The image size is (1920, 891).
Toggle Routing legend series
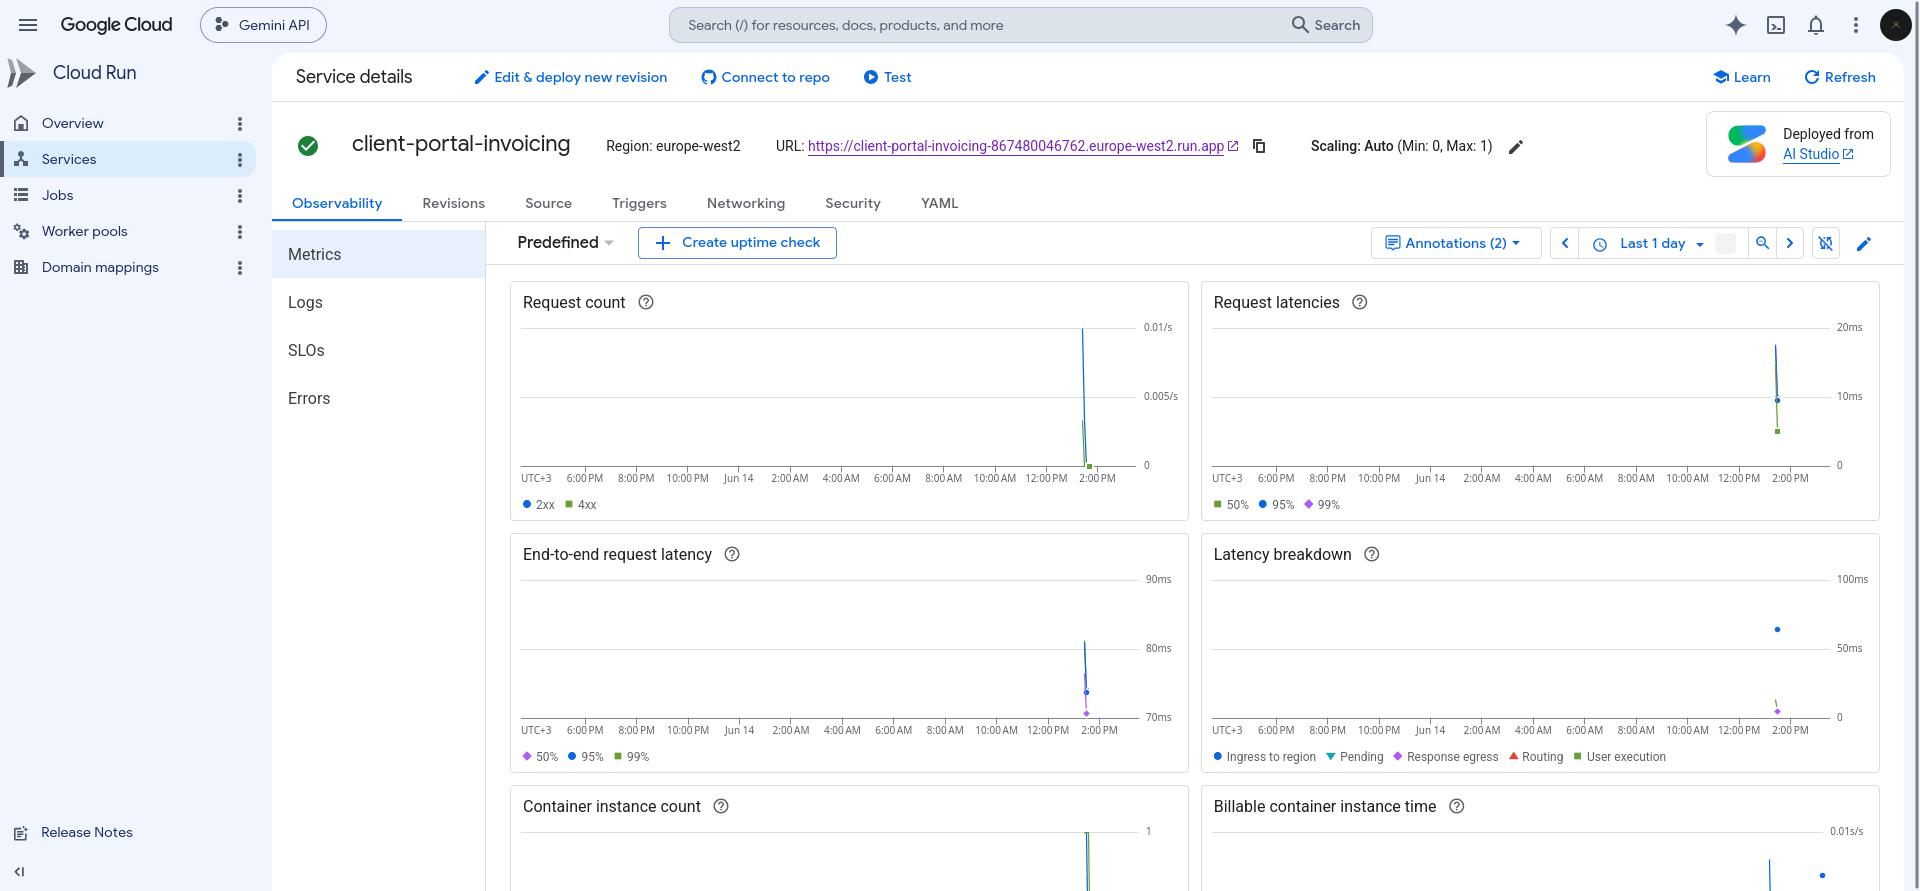pyautogui.click(x=1536, y=757)
